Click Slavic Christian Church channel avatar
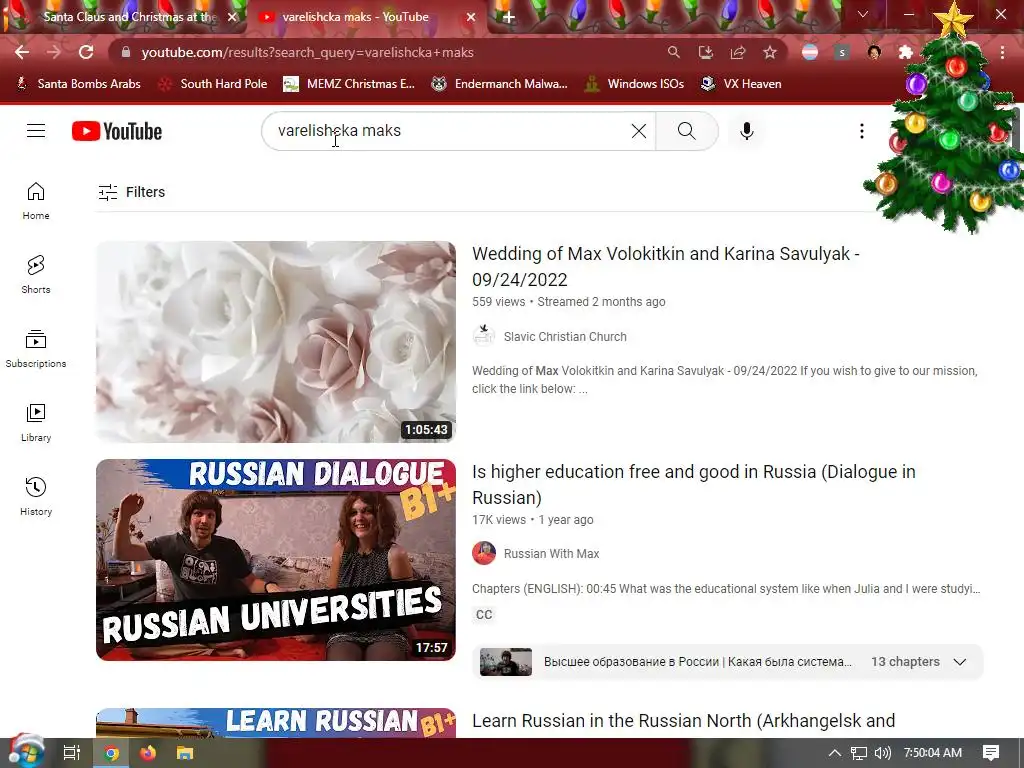The width and height of the screenshot is (1024, 768). tap(484, 336)
